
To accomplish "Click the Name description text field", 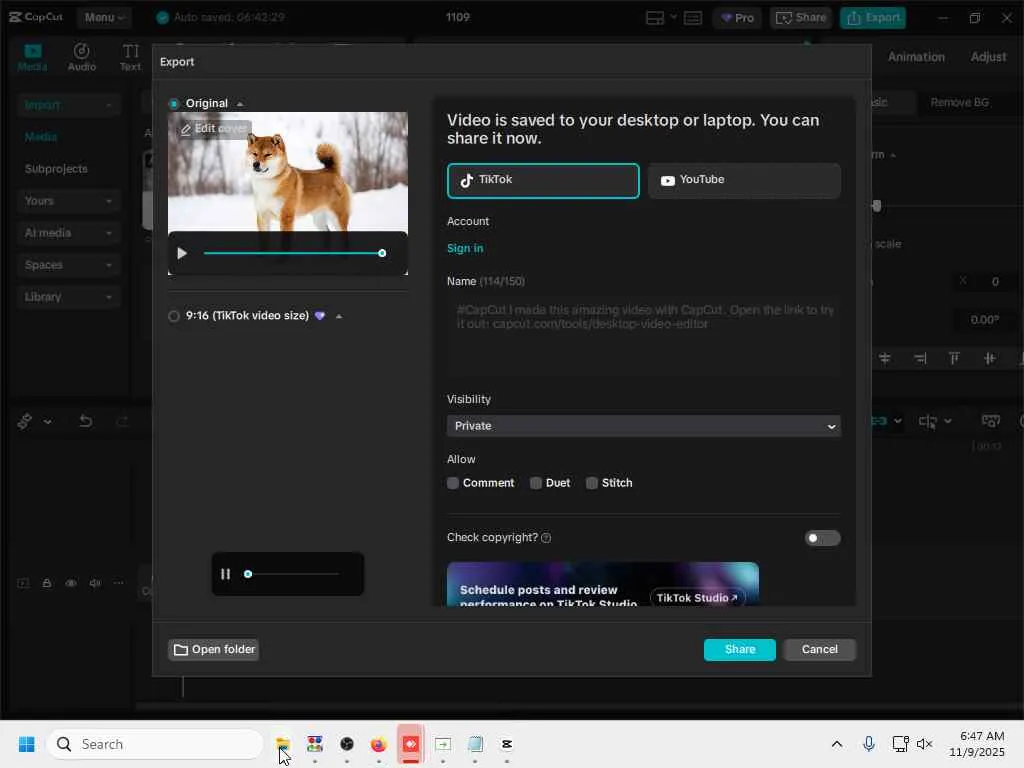I will tap(644, 336).
